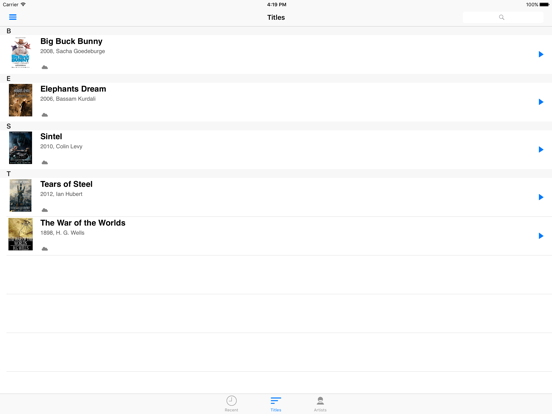
Task: Tap the cloud icon under War of the Worlds
Action: [45, 249]
